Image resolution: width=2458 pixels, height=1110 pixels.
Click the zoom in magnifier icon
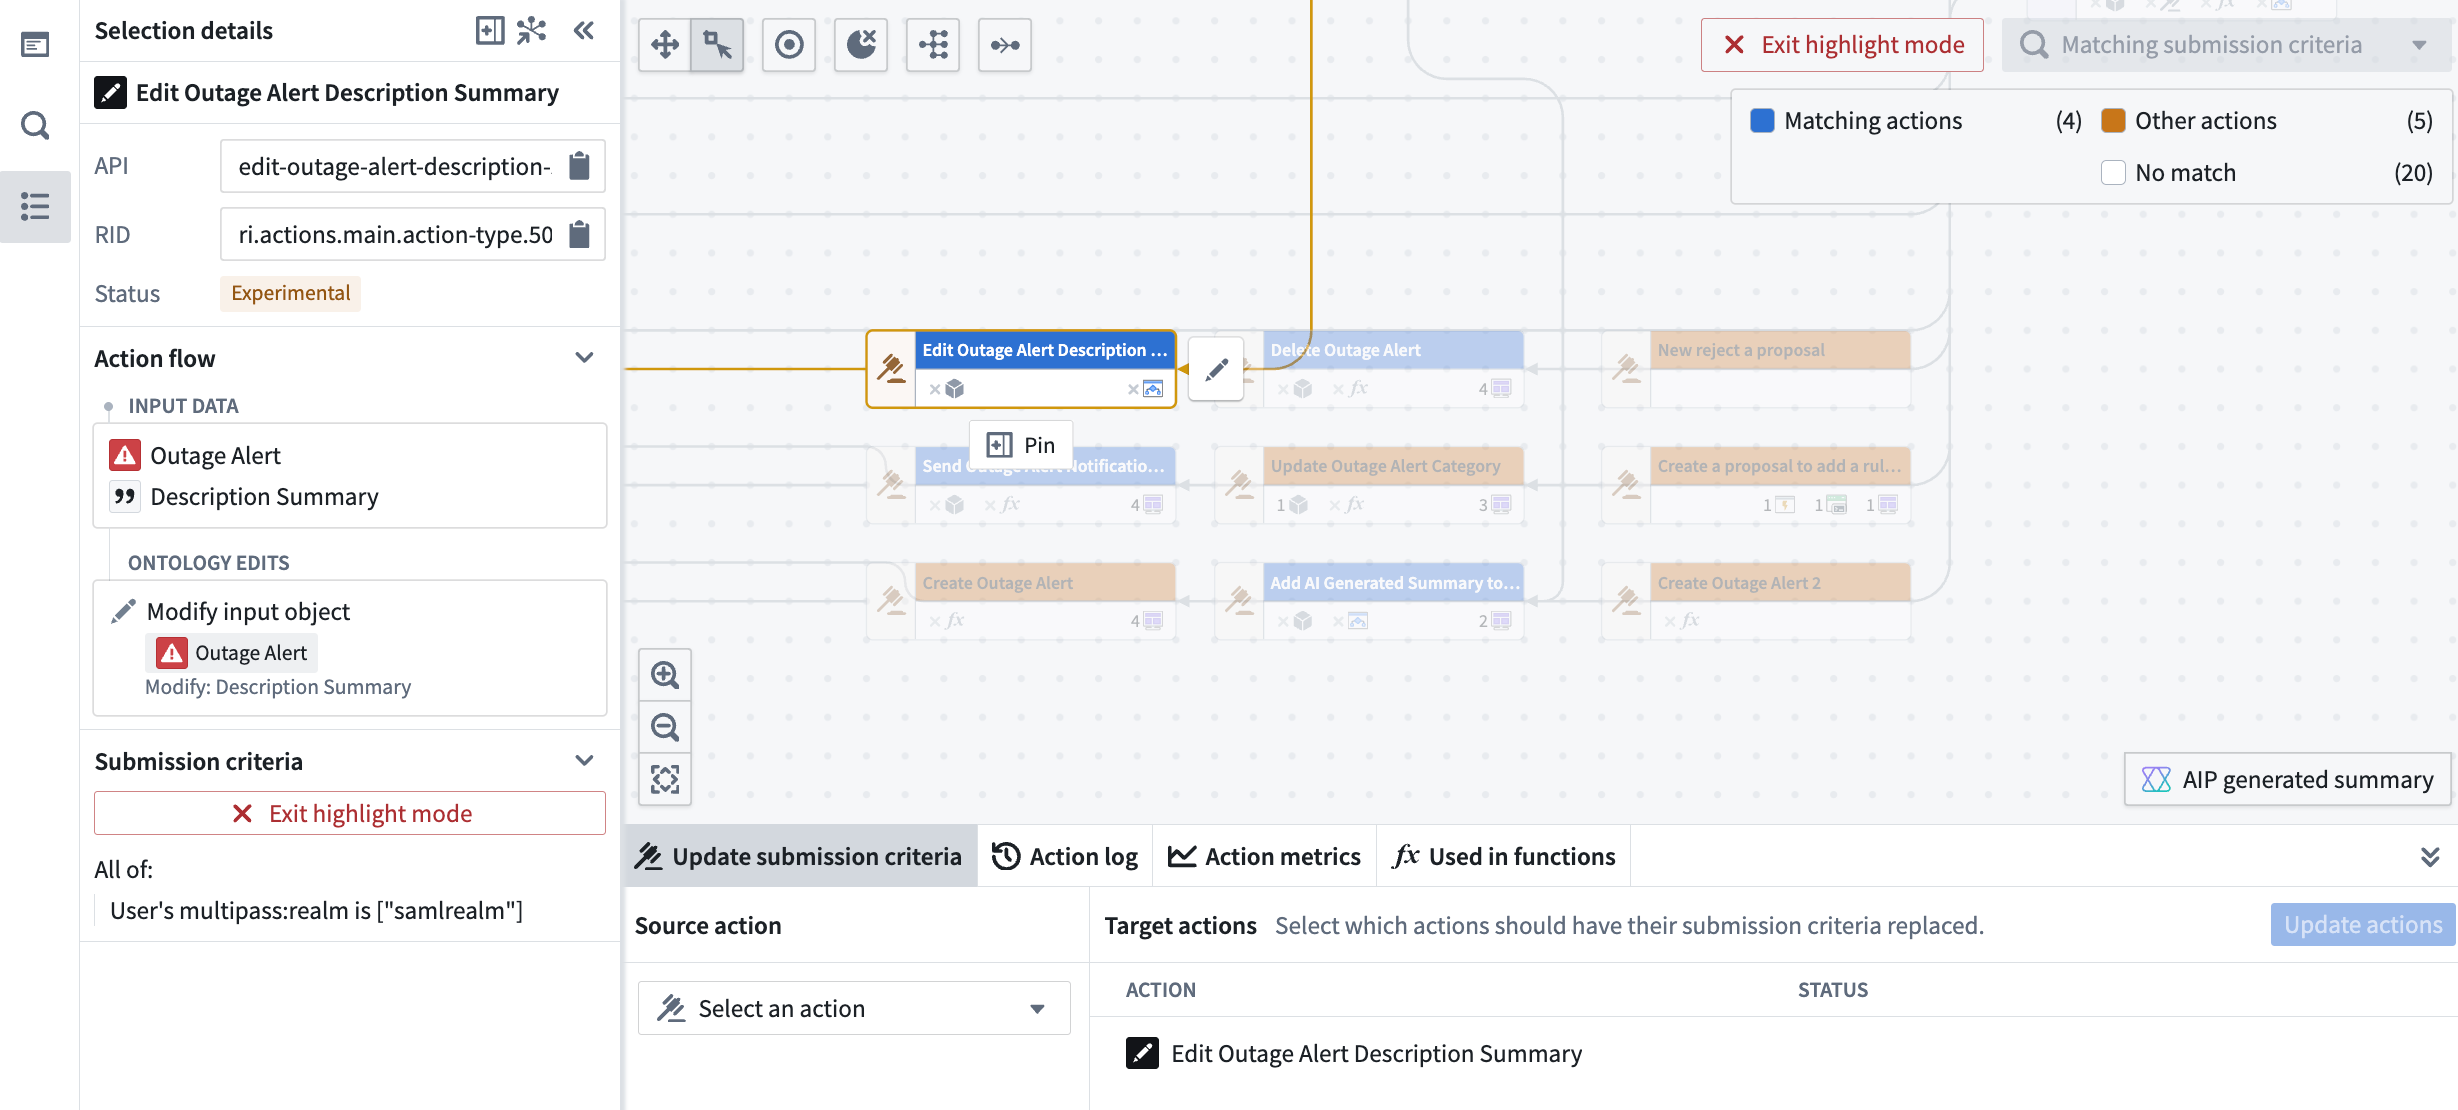coord(665,674)
